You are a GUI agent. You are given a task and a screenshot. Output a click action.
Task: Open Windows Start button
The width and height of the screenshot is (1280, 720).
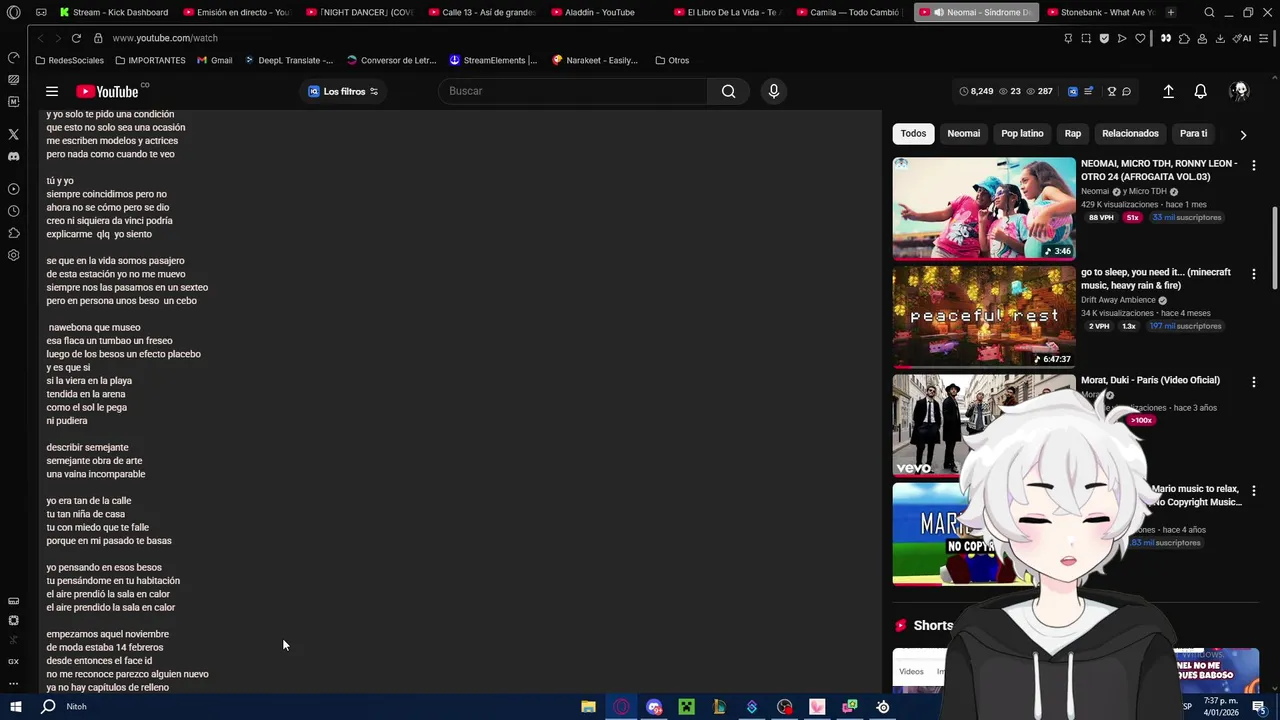(16, 706)
